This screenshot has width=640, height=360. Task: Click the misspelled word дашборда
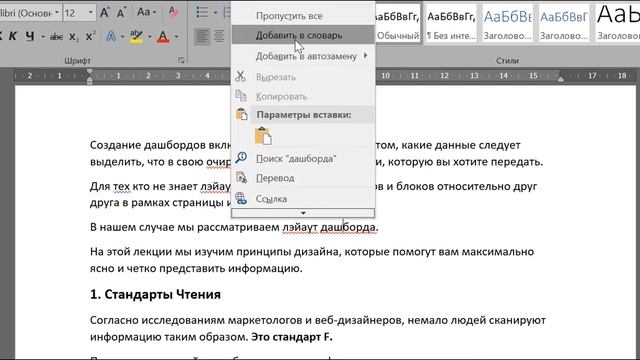(x=347, y=227)
